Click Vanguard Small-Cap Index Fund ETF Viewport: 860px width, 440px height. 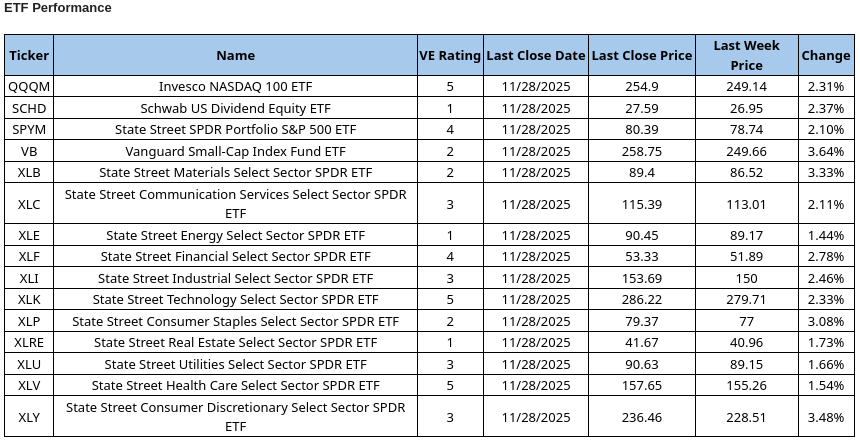(235, 152)
